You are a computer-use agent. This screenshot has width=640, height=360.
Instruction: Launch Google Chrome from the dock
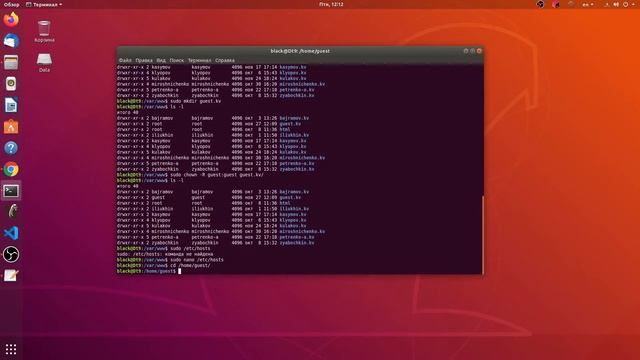point(11,169)
